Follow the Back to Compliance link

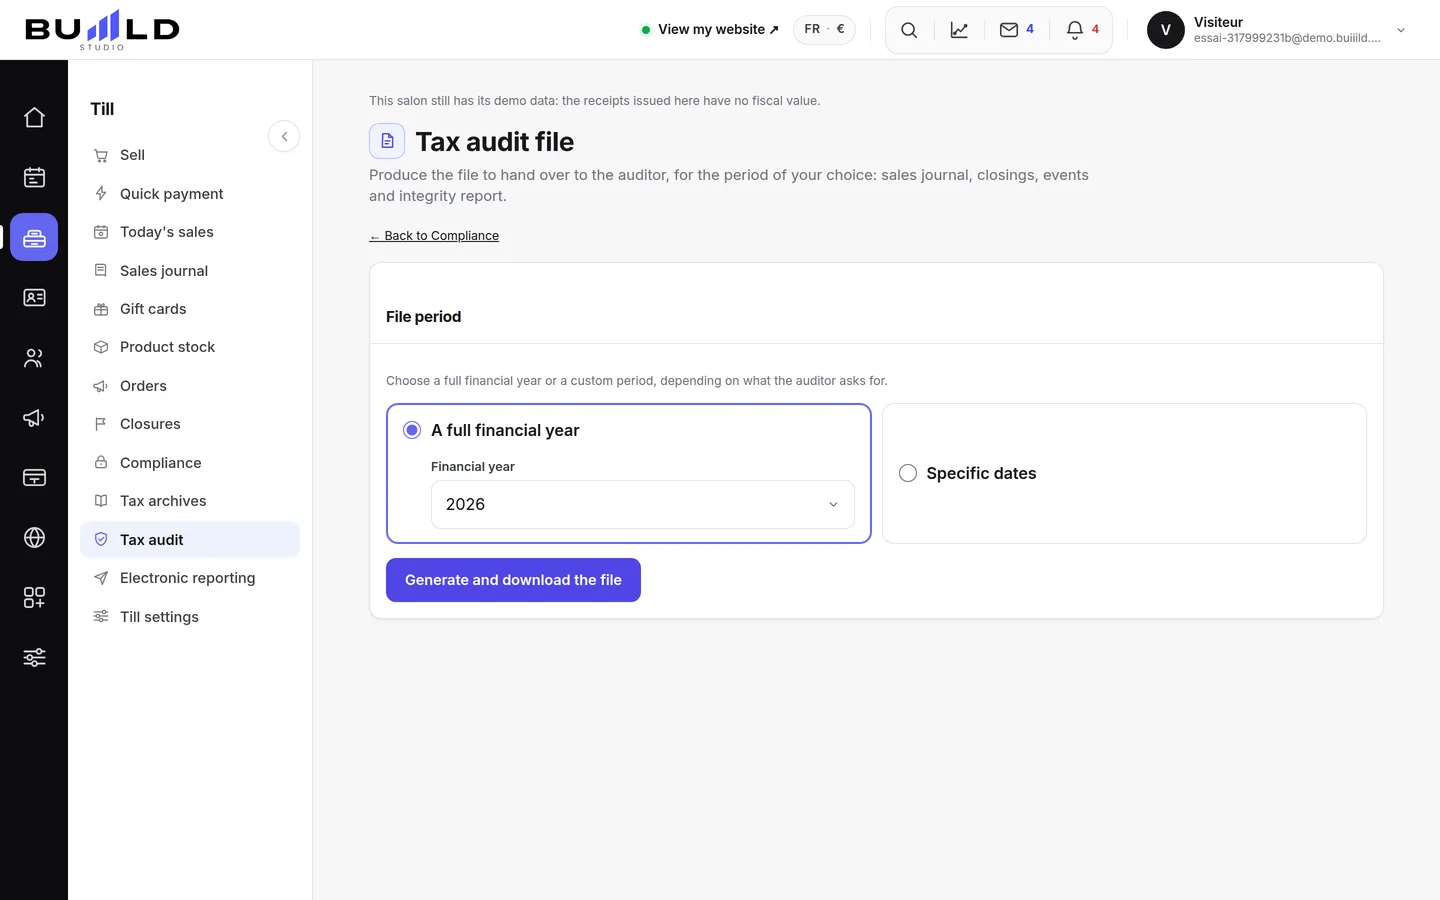[434, 236]
